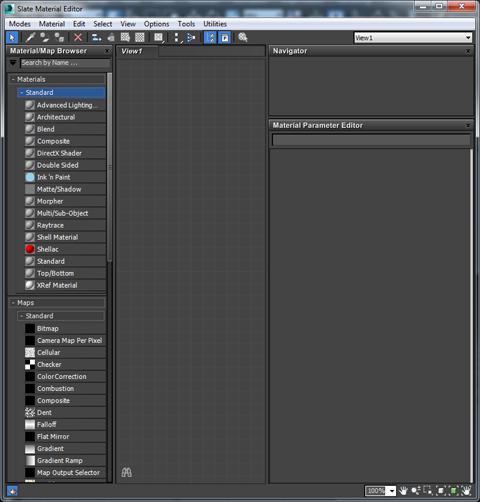
Task: Close the Material/Map Browser panel
Action: coord(107,51)
